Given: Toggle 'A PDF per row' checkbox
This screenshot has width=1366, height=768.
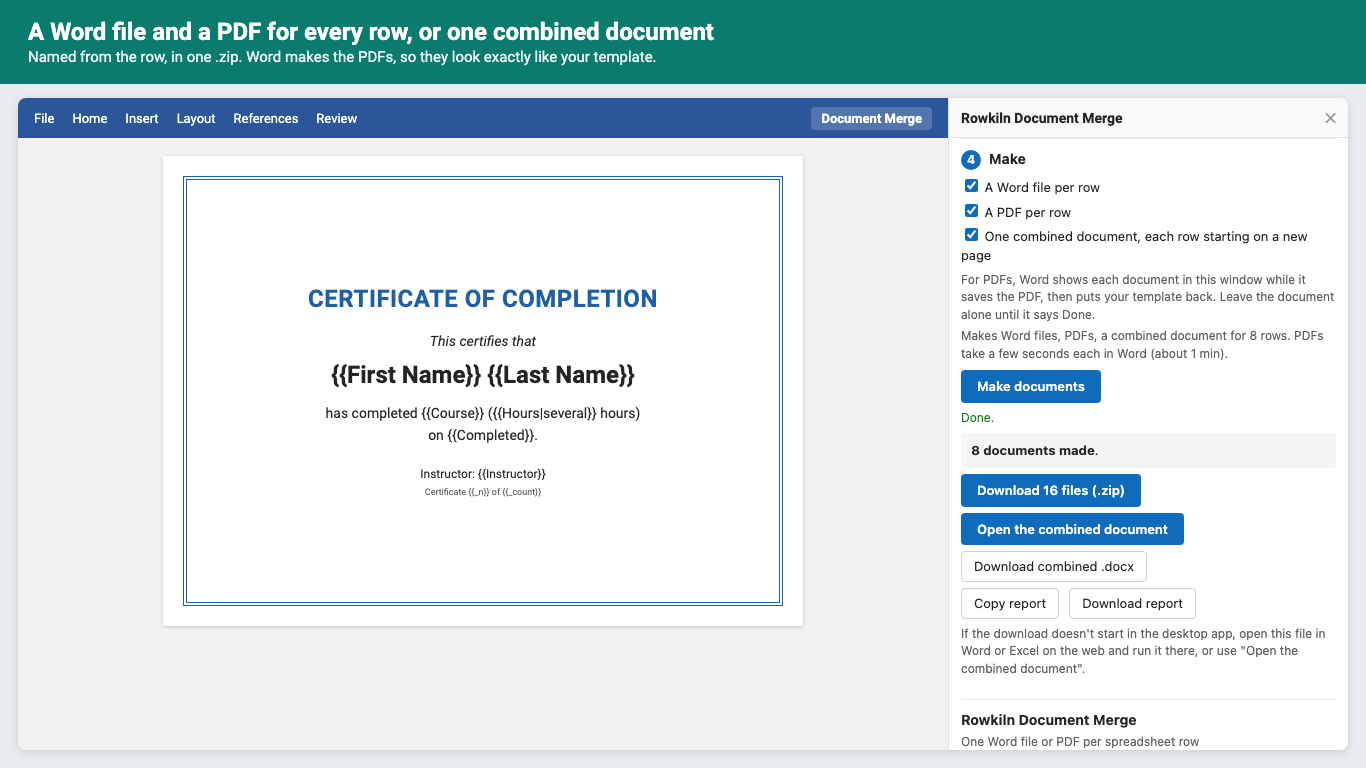Looking at the screenshot, I should click(x=971, y=211).
